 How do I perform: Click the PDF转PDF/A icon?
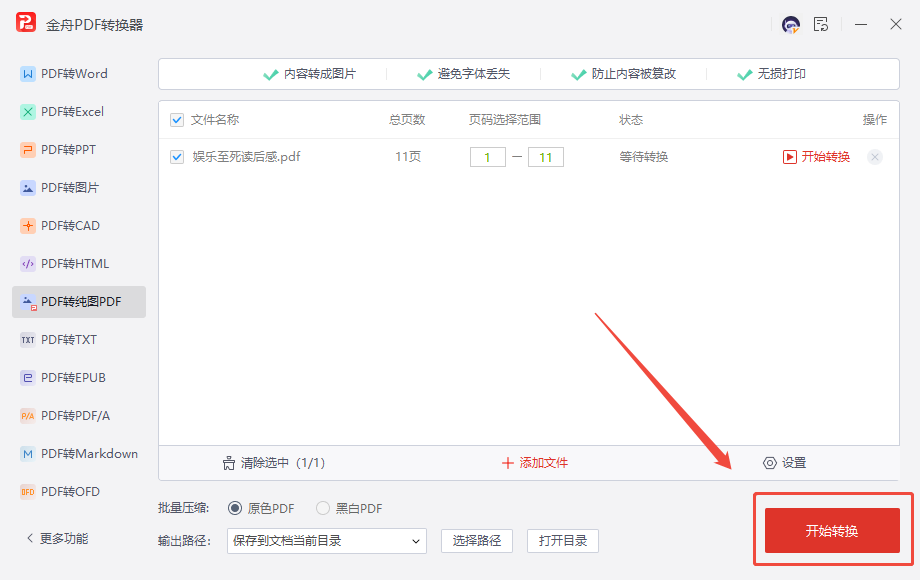(28, 416)
